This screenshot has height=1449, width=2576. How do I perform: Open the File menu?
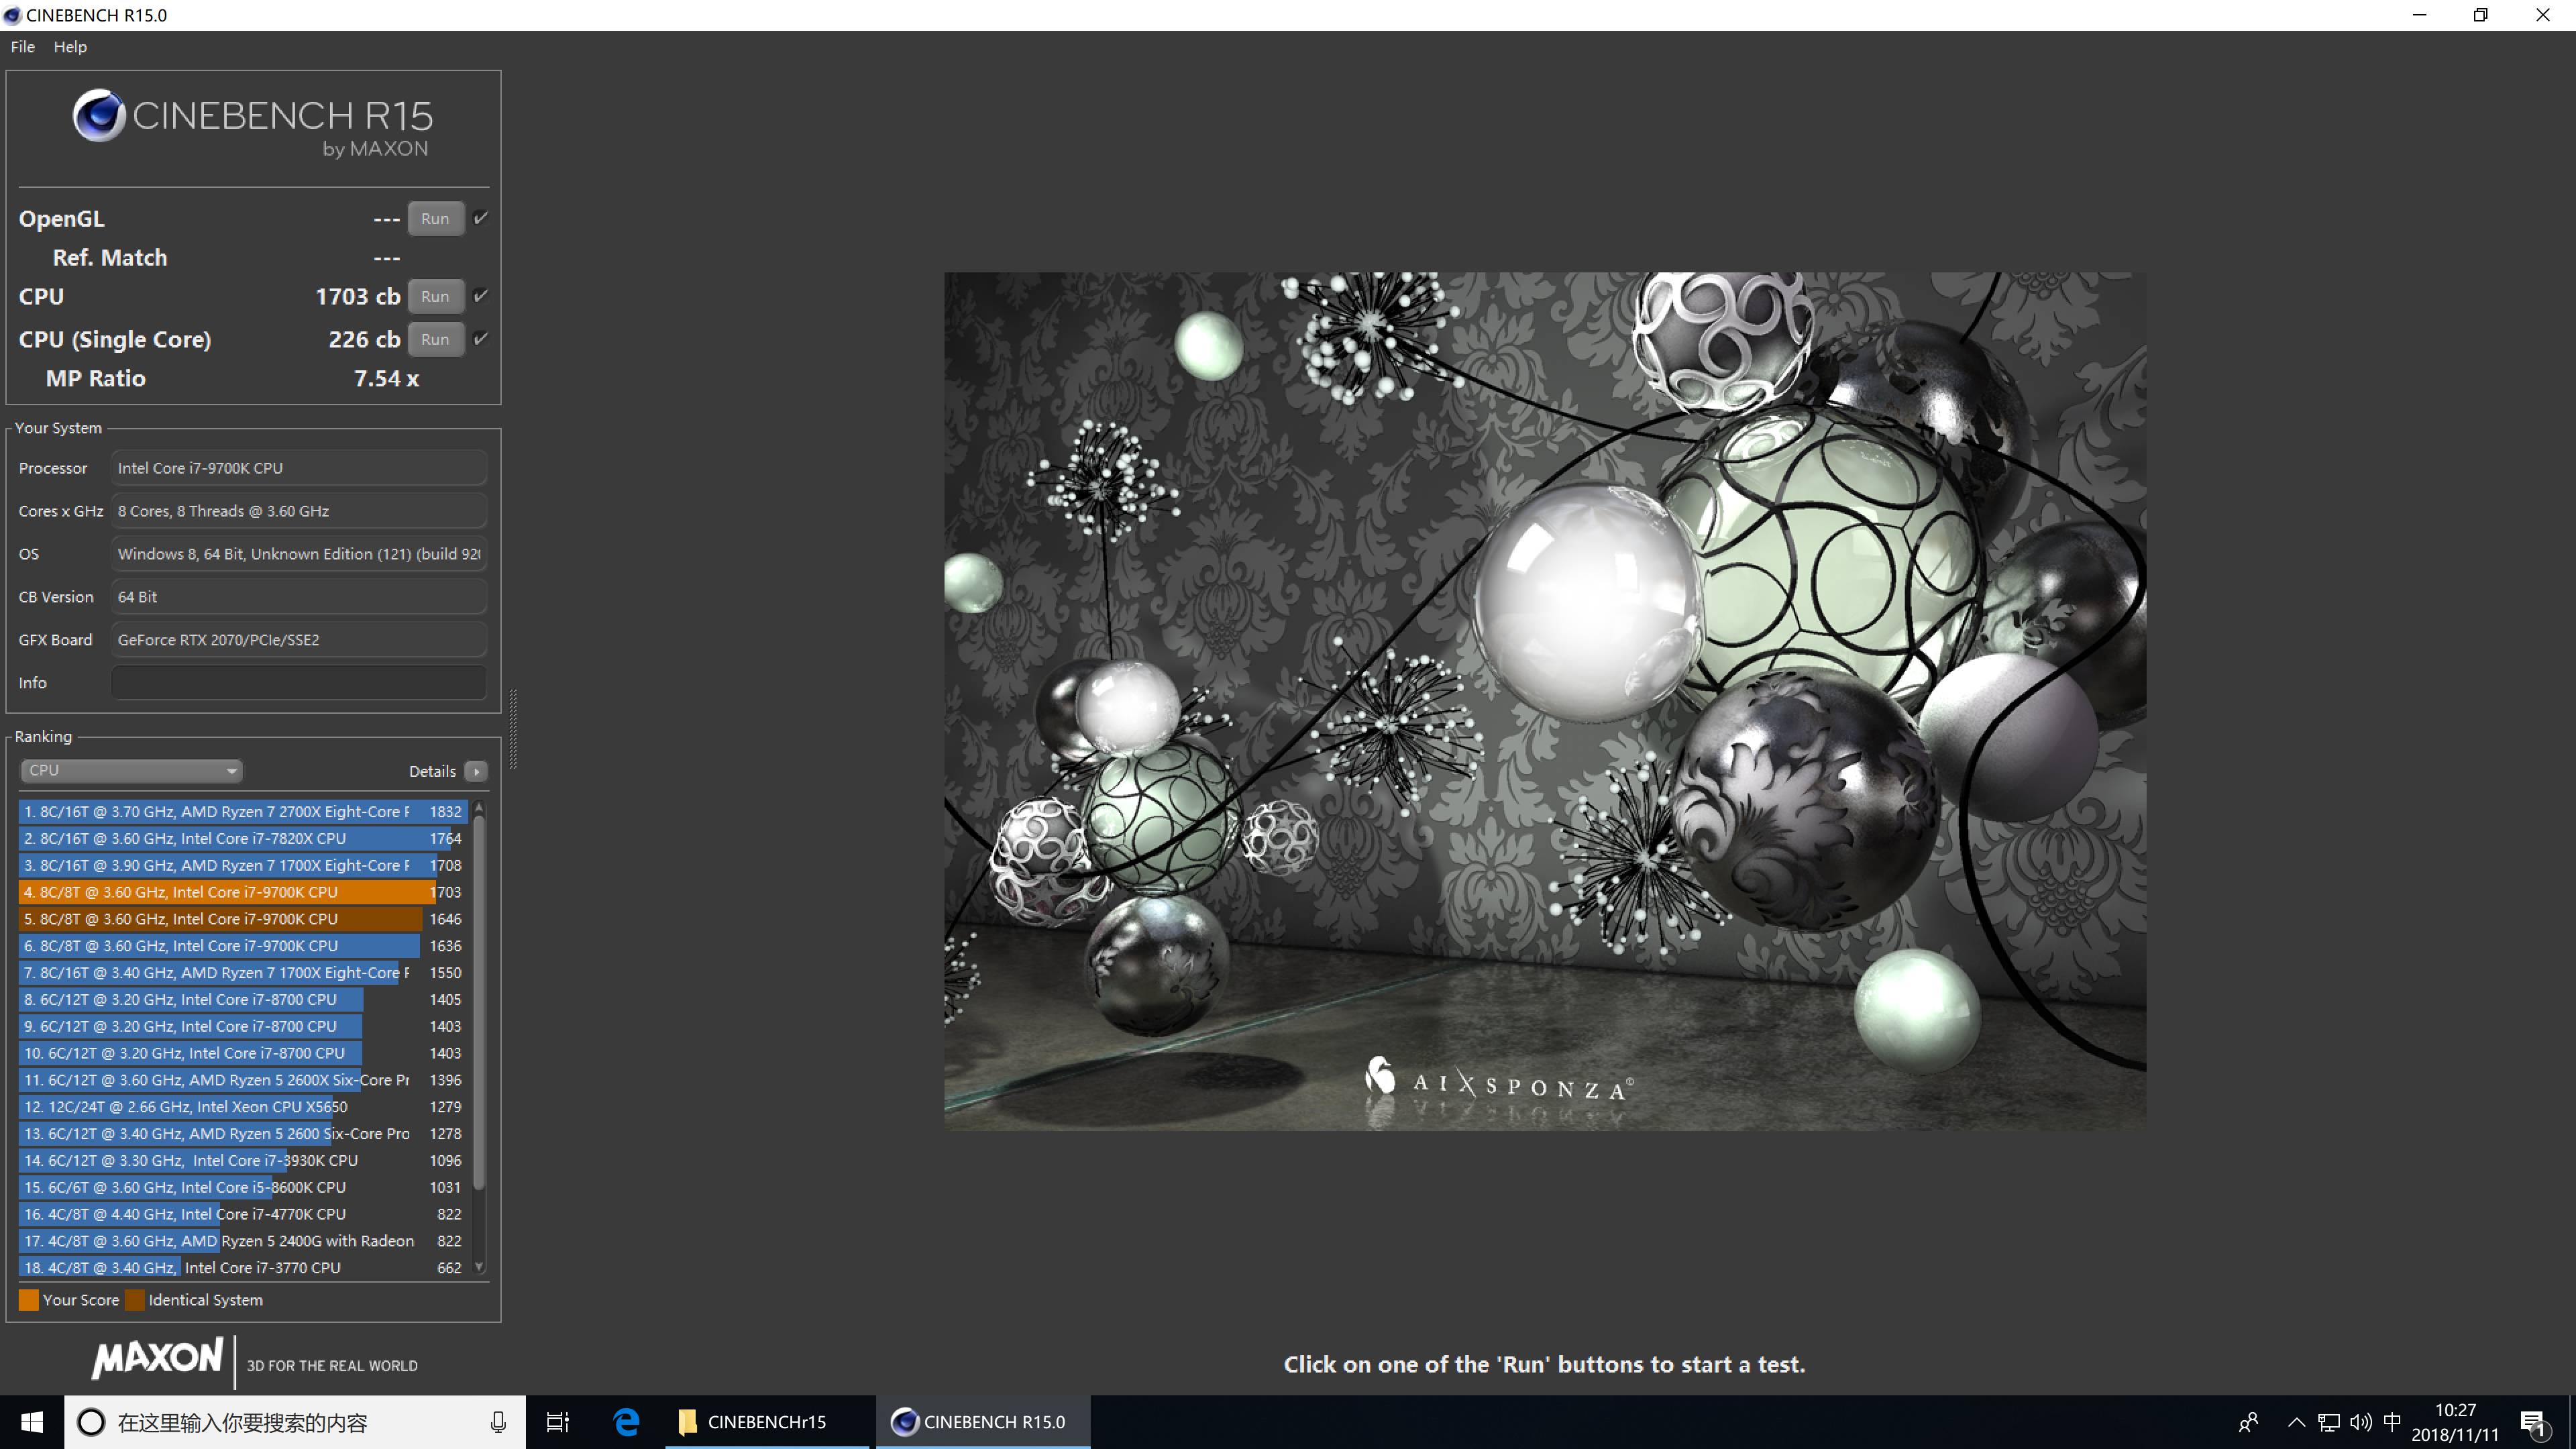tap(22, 47)
